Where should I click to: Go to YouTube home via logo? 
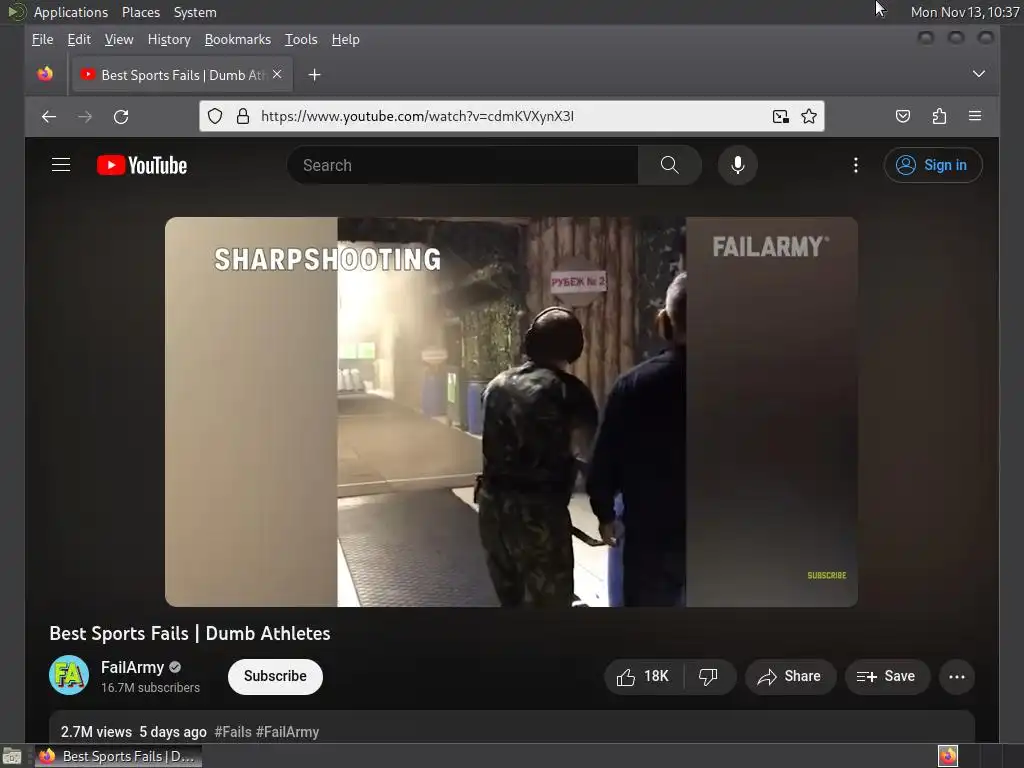[142, 165]
